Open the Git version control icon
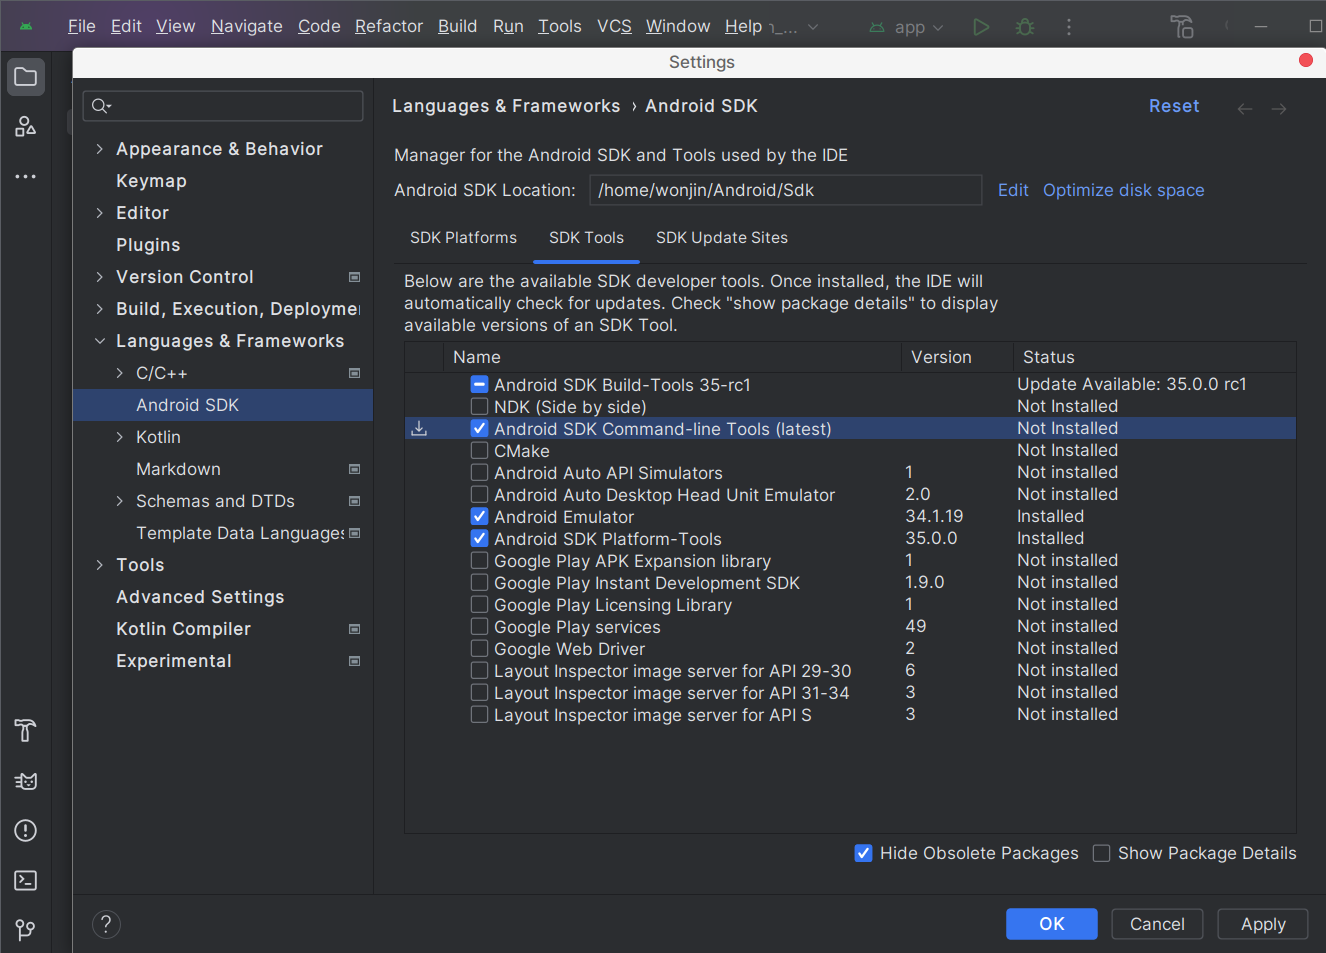The width and height of the screenshot is (1326, 953). click(26, 930)
